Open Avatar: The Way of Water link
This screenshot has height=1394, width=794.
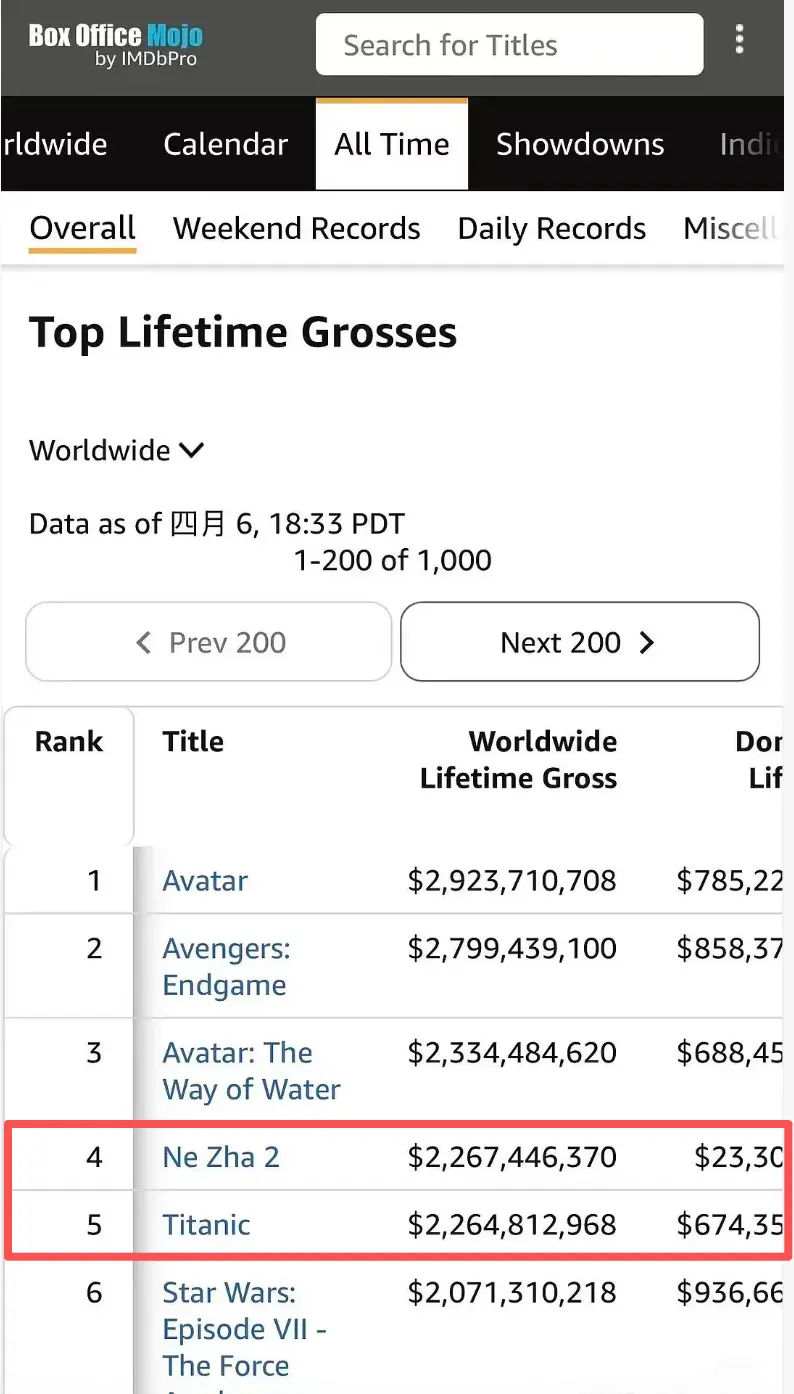(x=250, y=1071)
